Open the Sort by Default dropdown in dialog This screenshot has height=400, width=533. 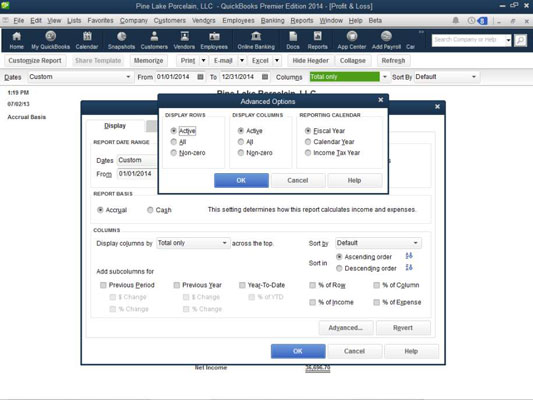click(x=378, y=243)
